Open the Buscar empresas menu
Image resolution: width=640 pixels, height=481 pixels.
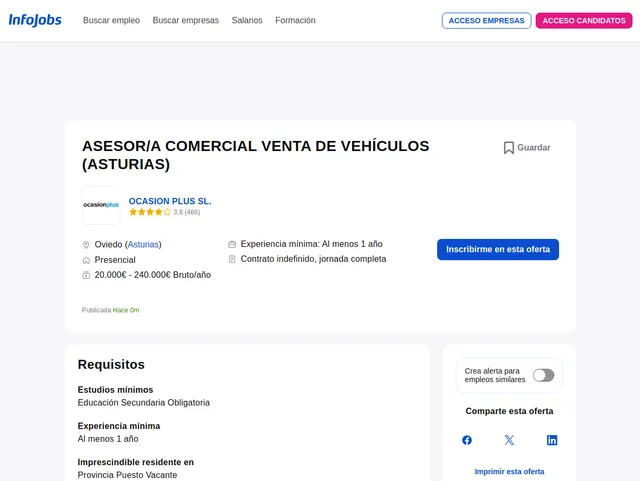[185, 21]
